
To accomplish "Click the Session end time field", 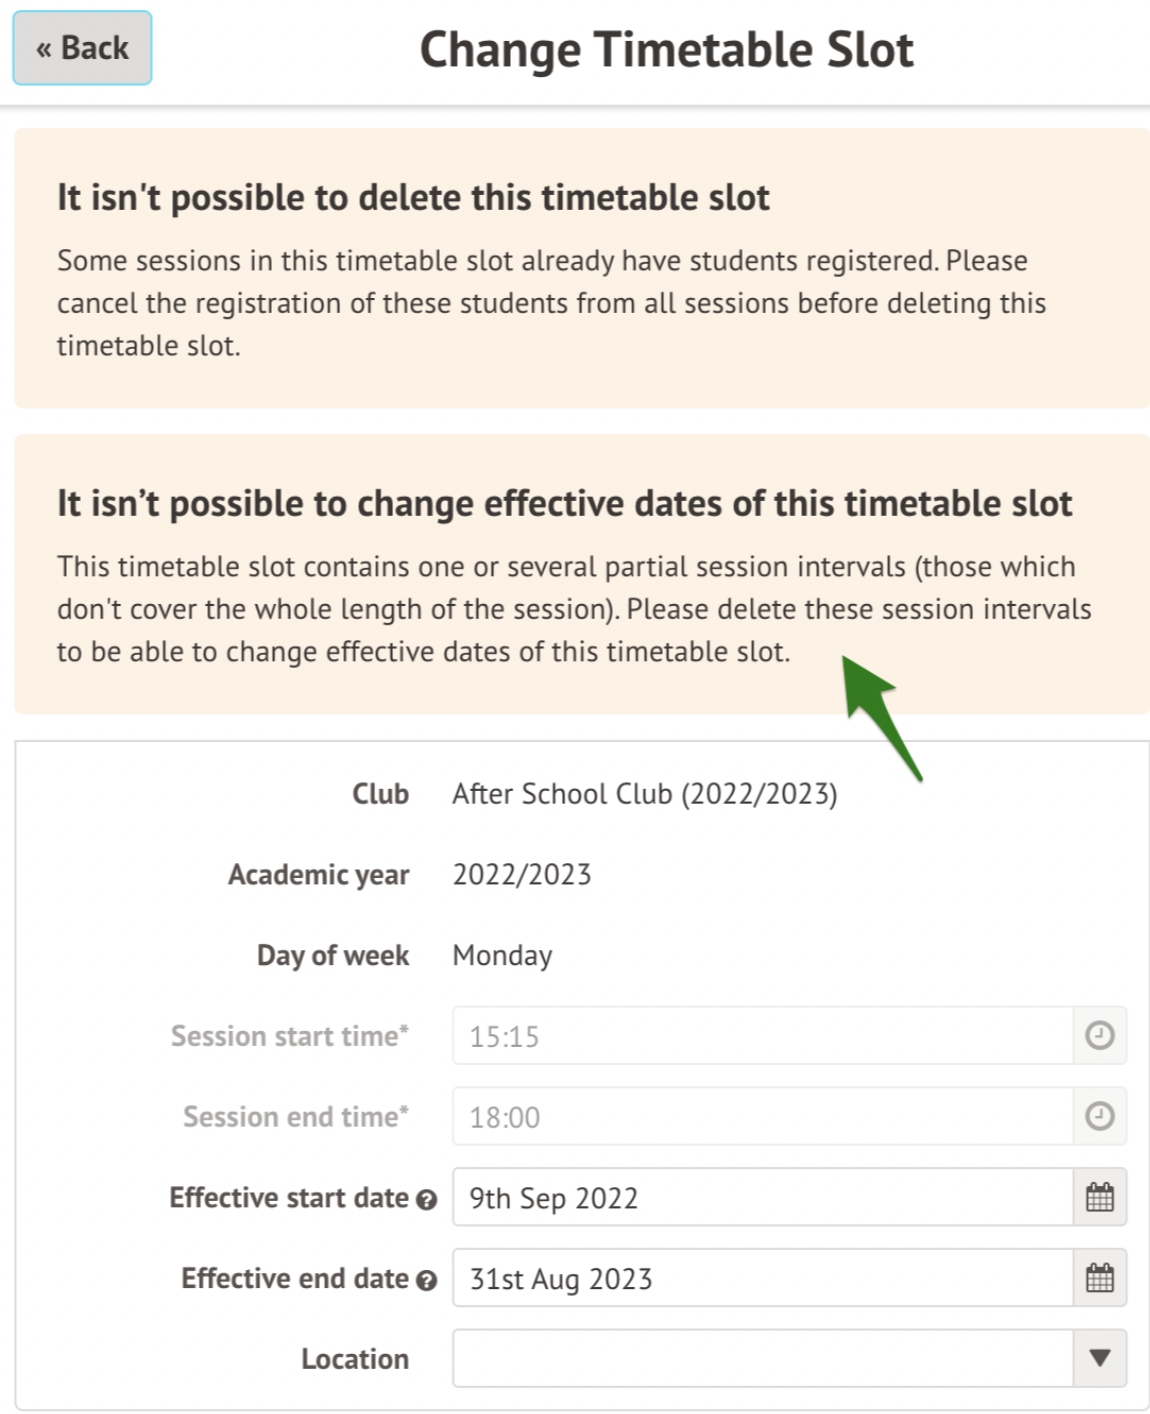I will (x=762, y=1116).
